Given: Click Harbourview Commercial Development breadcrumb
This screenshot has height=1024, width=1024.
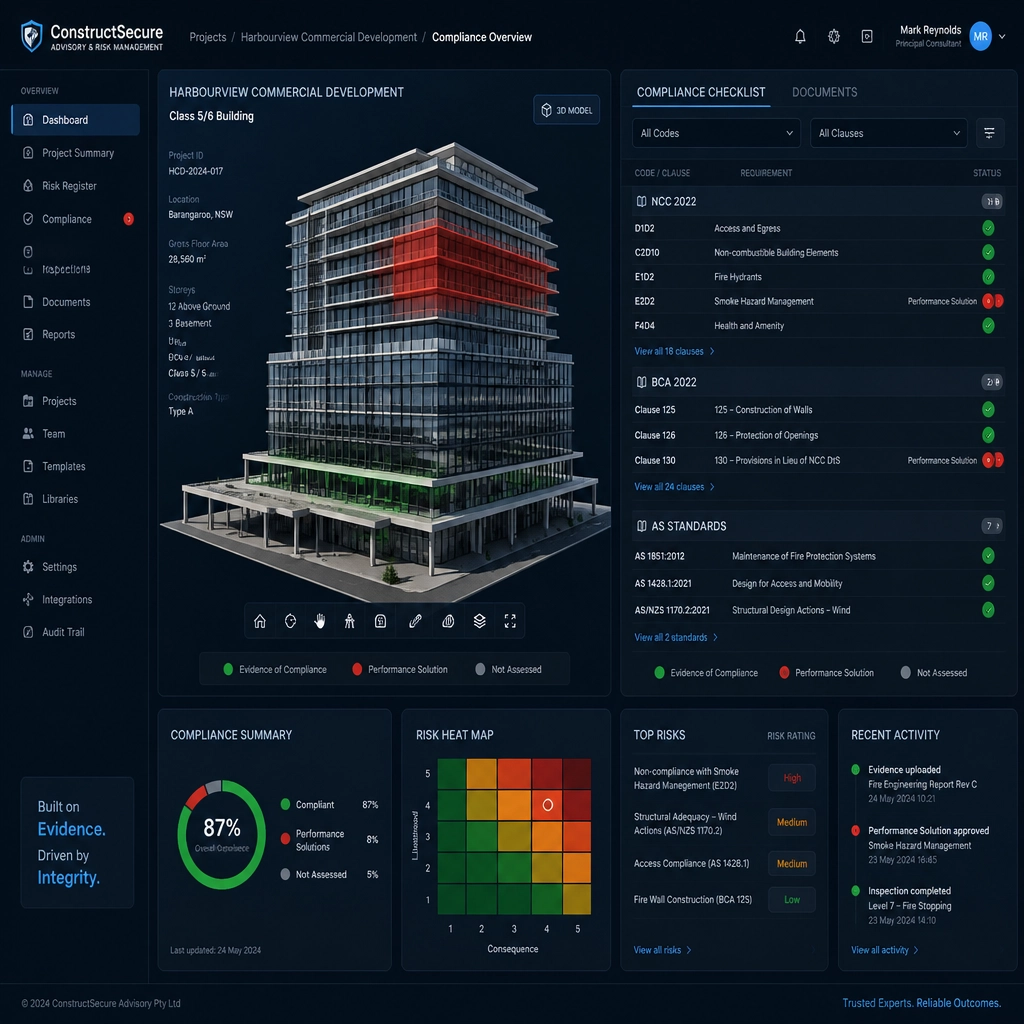Looking at the screenshot, I should [328, 37].
